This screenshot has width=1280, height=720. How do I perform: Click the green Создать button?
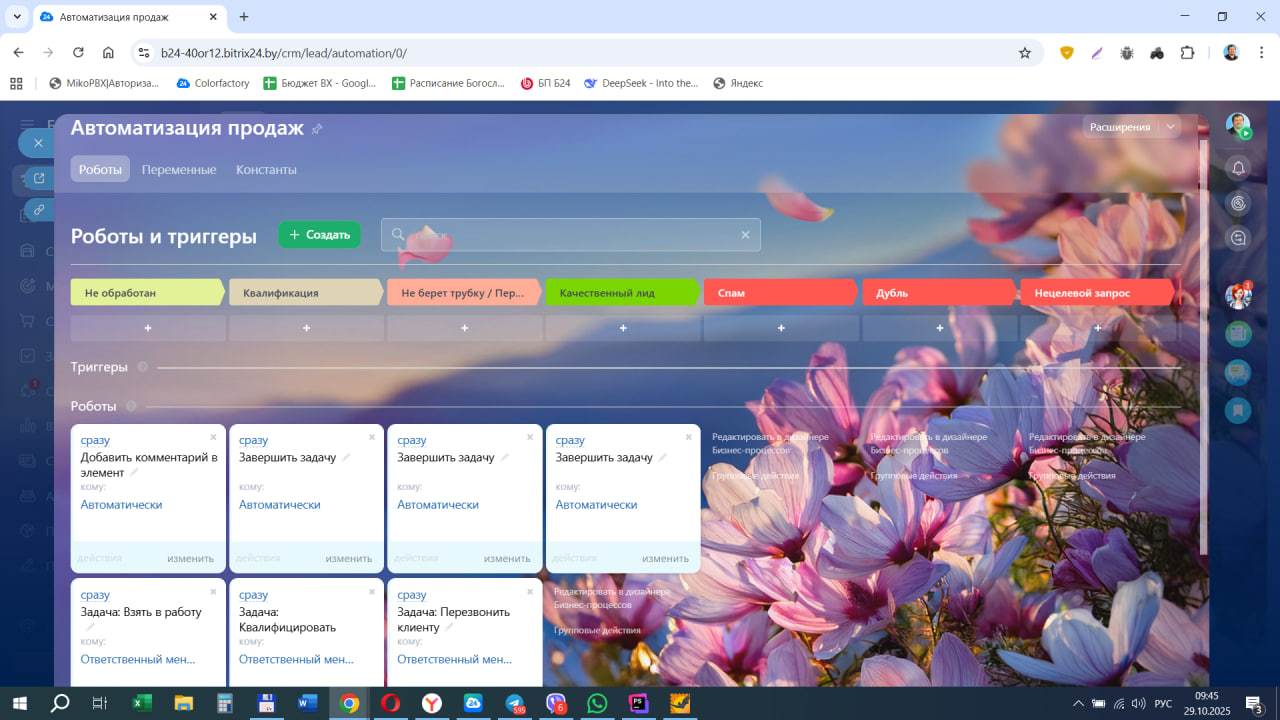click(319, 235)
